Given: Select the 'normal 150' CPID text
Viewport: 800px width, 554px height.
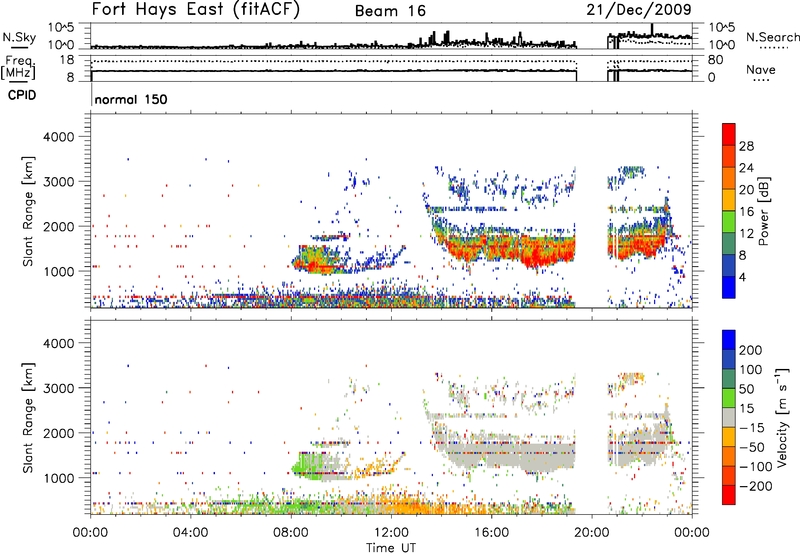Looking at the screenshot, I should click(x=131, y=99).
